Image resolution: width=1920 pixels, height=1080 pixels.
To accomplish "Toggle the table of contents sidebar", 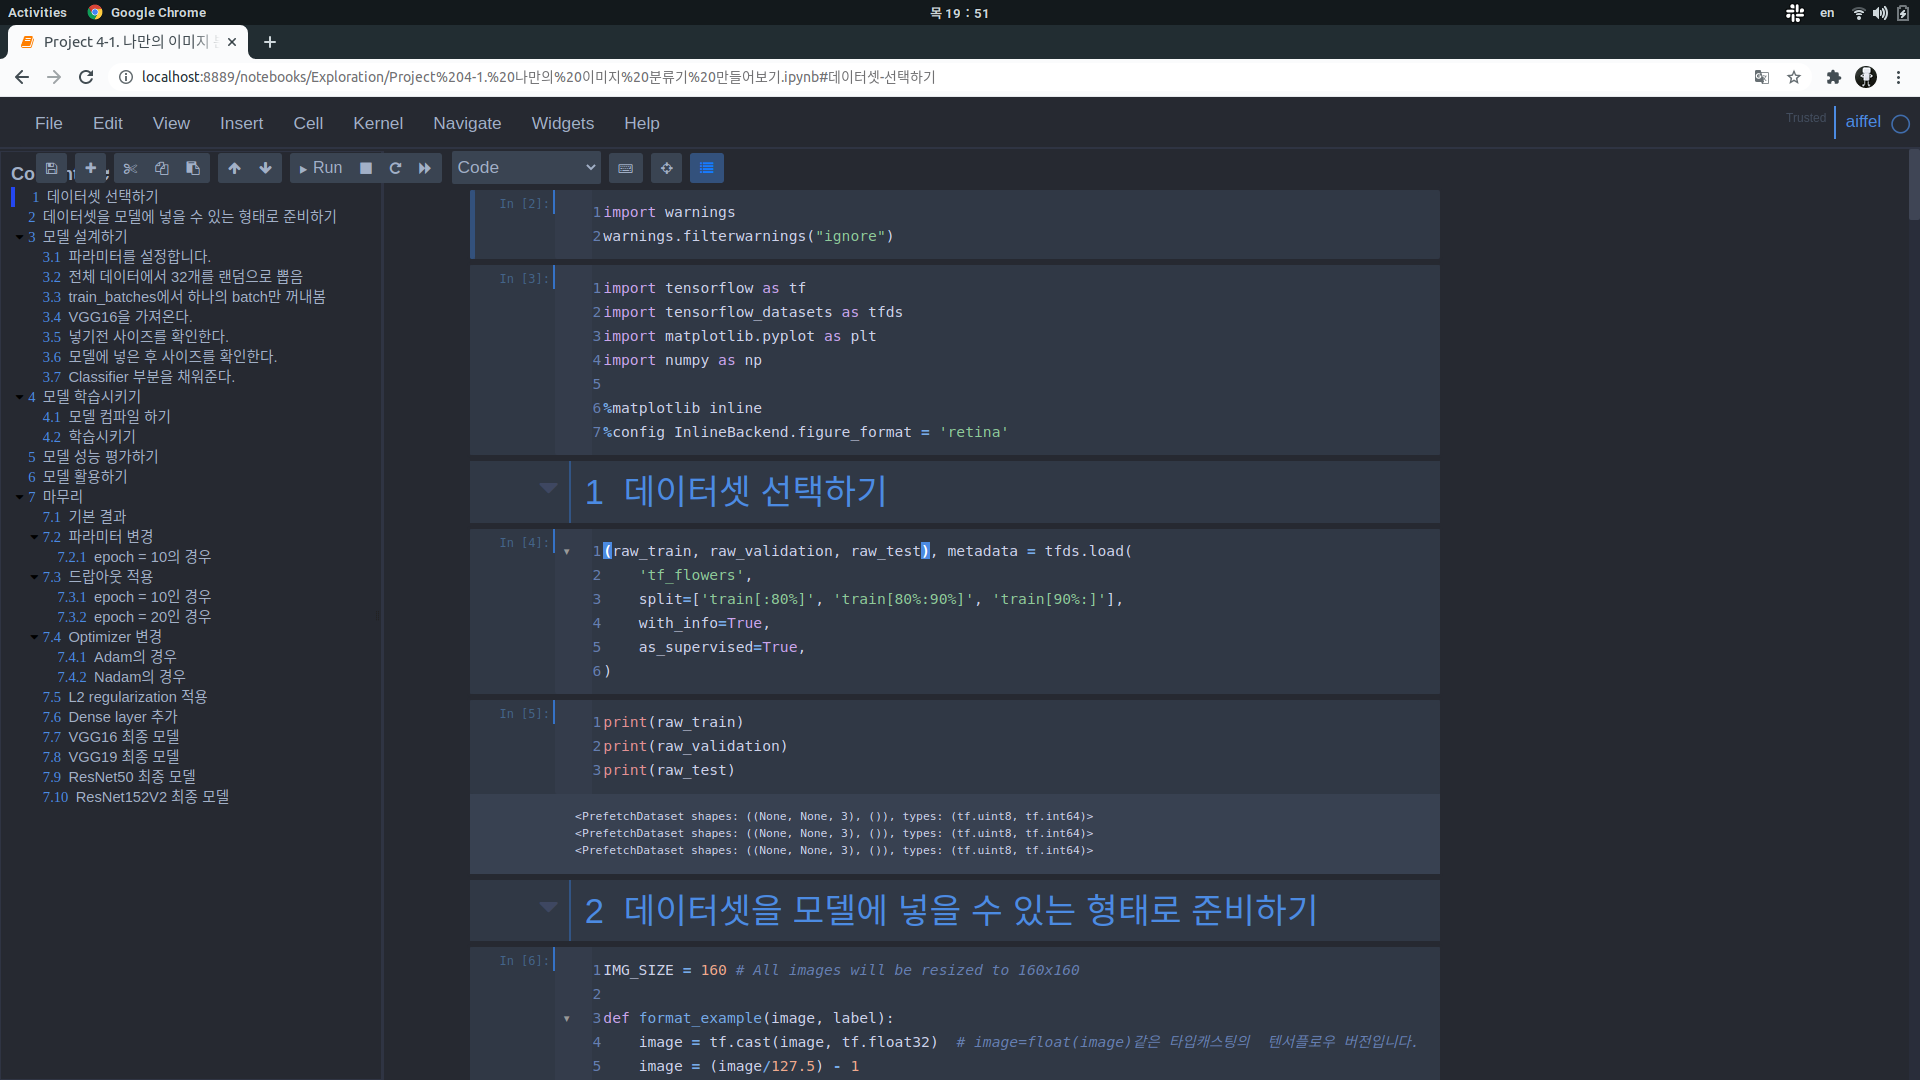I will 707,168.
